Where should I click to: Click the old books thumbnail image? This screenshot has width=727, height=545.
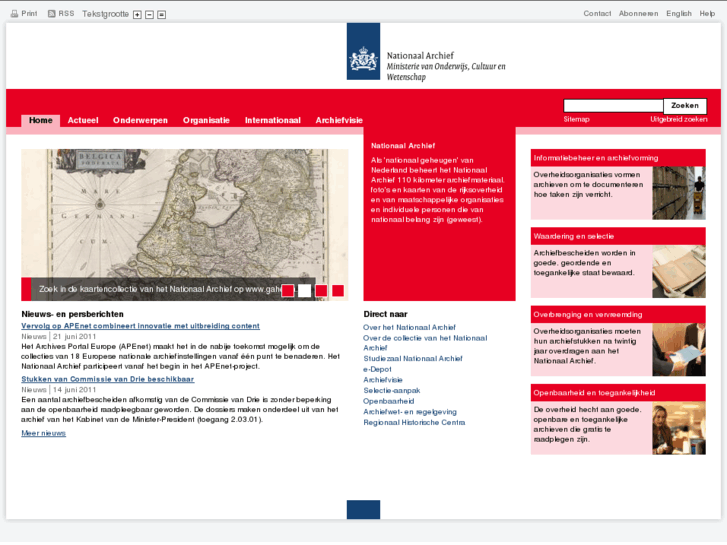tap(679, 271)
